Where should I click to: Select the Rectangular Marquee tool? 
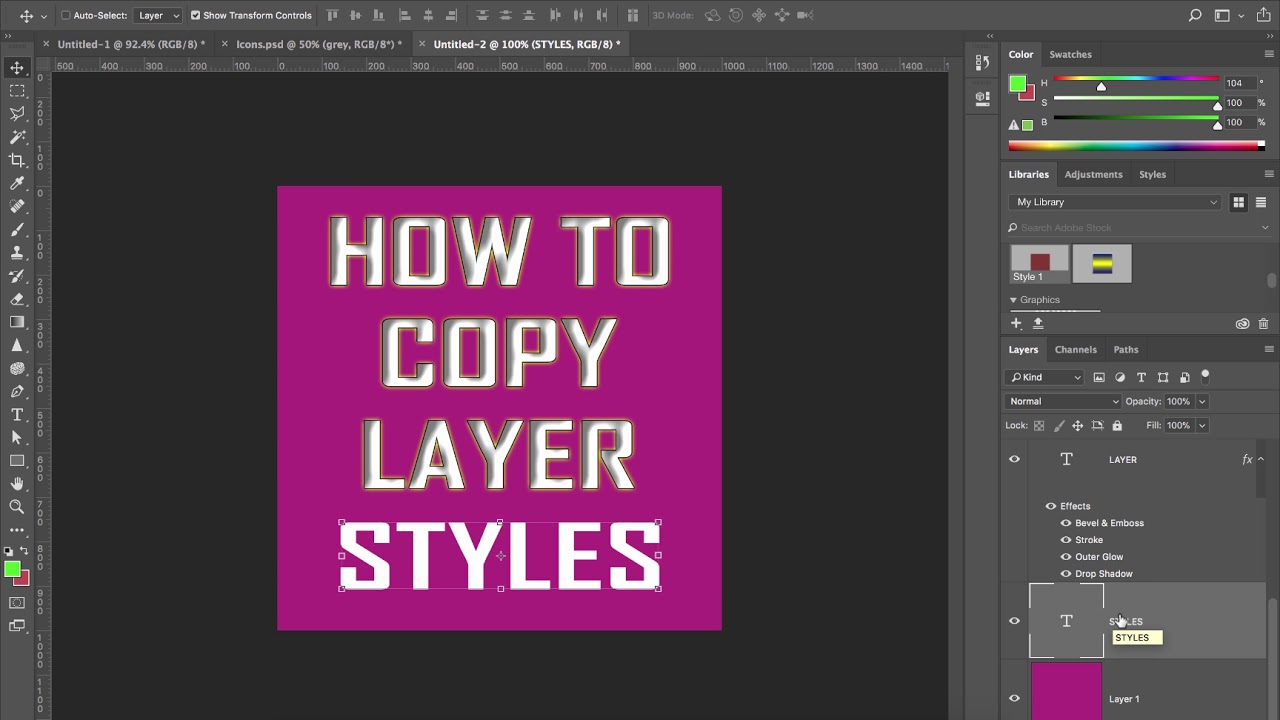pos(17,91)
